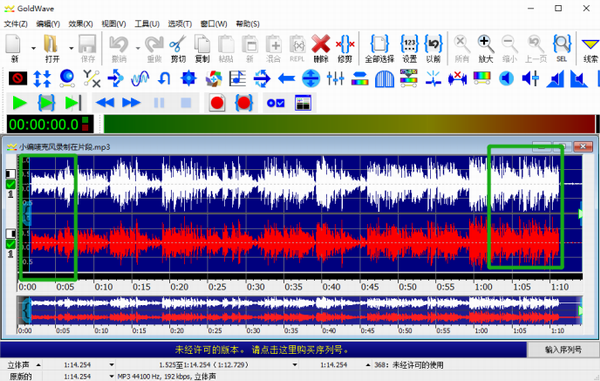Viewport: 600px width, 381px height.
Task: Toggle the upper channel green checkbox
Action: pyautogui.click(x=11, y=184)
